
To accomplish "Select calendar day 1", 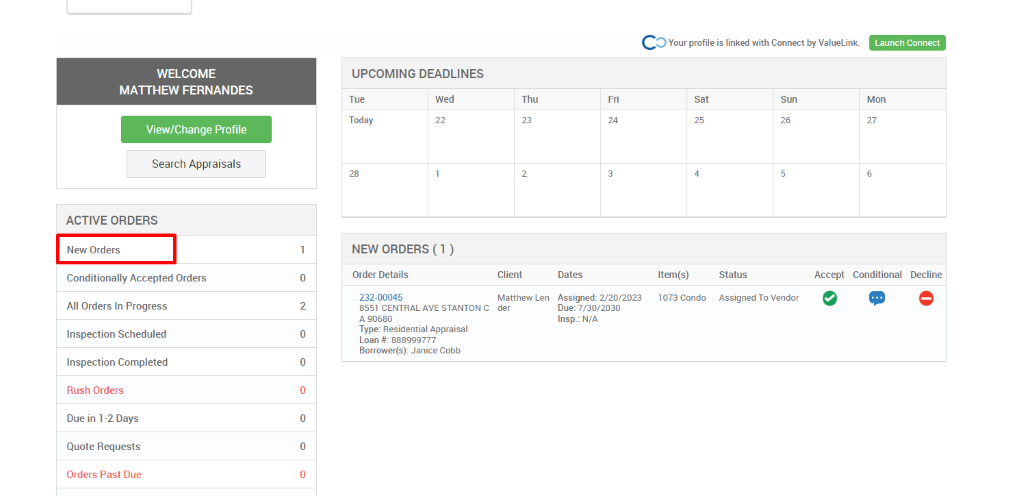I will 471,190.
